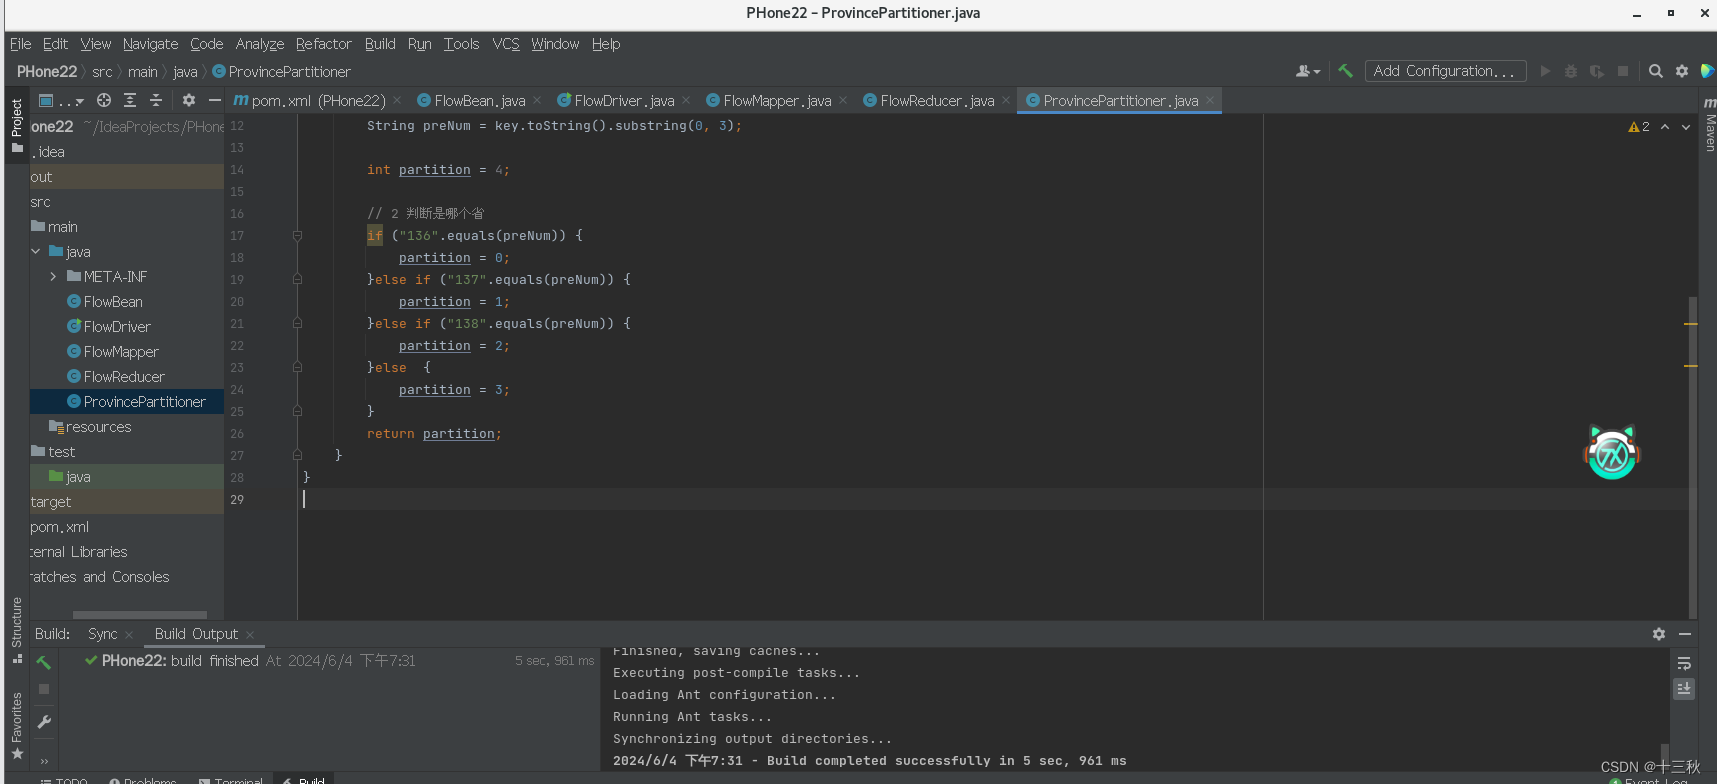Click the Stop square in the top toolbar
This screenshot has height=784, width=1717.
tap(1623, 71)
